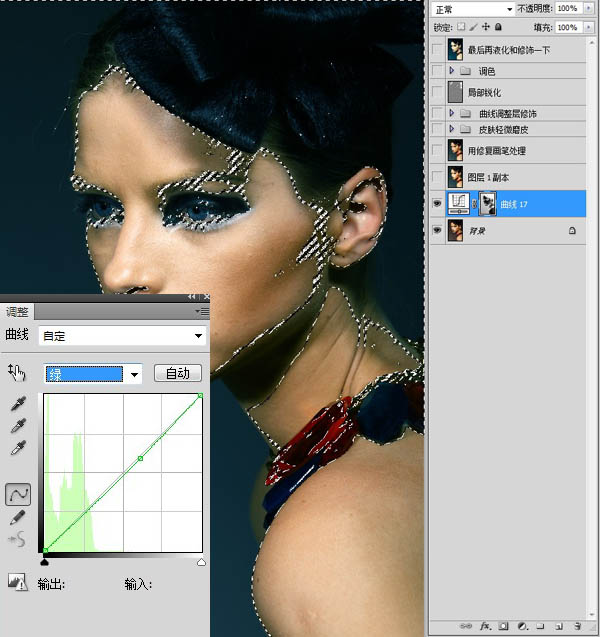Open the channel dropdown showing 绿
The image size is (600, 637).
[93, 374]
